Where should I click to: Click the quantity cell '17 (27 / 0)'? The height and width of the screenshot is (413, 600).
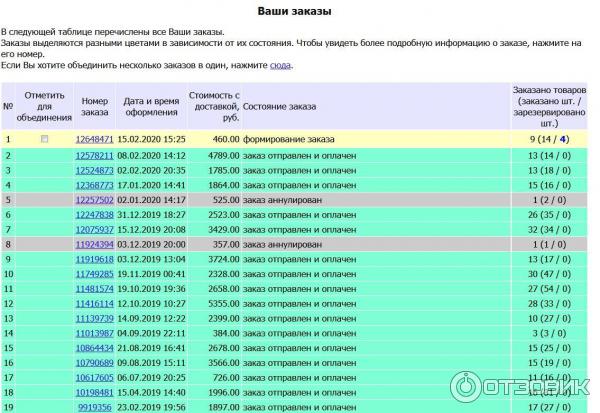tap(549, 408)
